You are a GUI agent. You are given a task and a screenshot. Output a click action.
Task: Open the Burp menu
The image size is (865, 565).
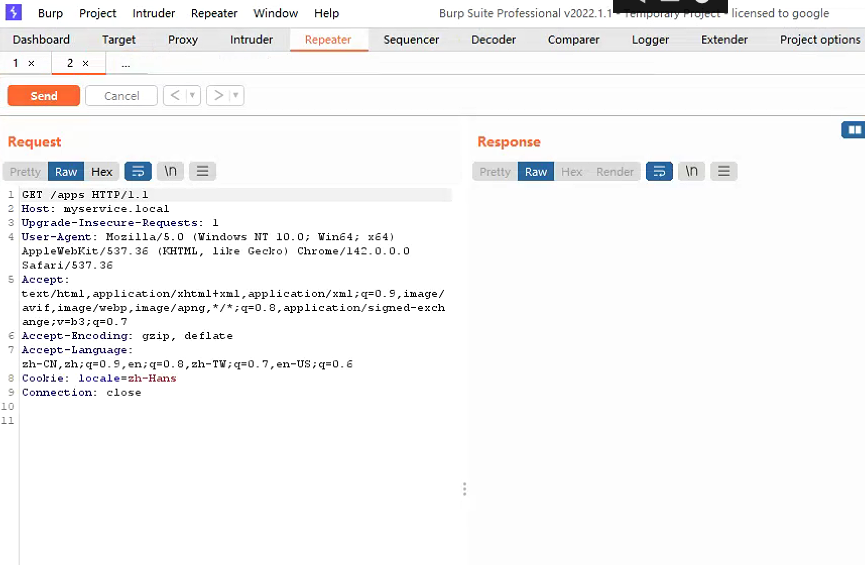(50, 13)
